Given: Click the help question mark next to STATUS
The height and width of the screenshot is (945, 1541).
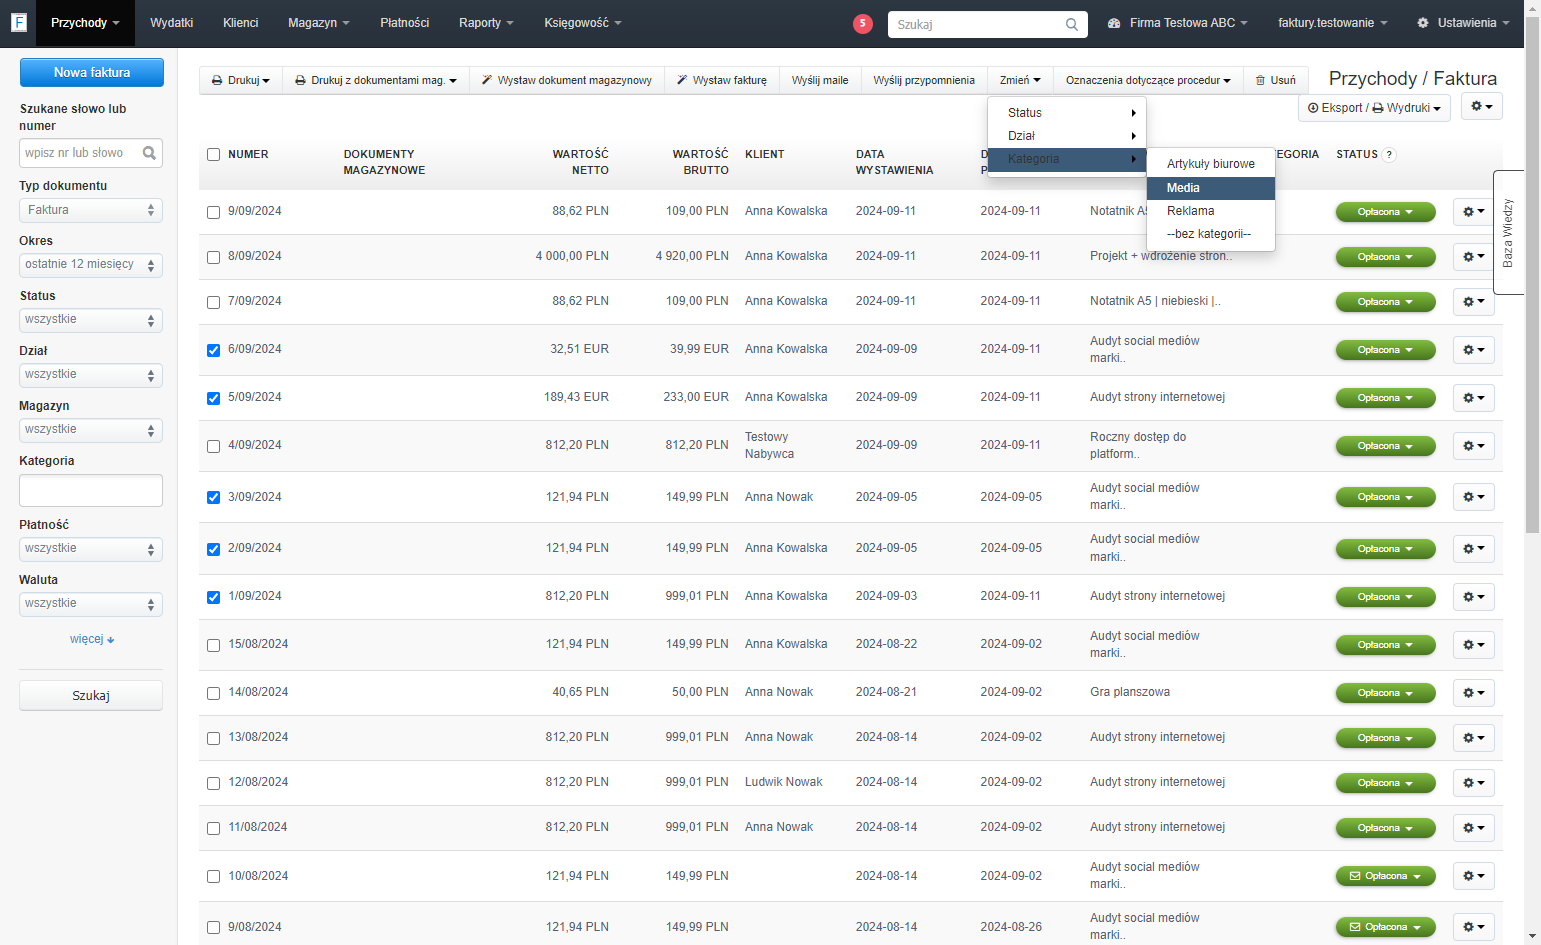Looking at the screenshot, I should point(1389,155).
